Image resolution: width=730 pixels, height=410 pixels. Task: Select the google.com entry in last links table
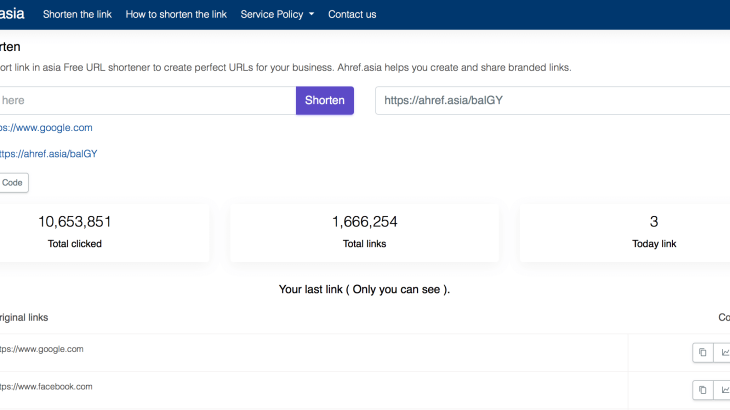point(42,349)
